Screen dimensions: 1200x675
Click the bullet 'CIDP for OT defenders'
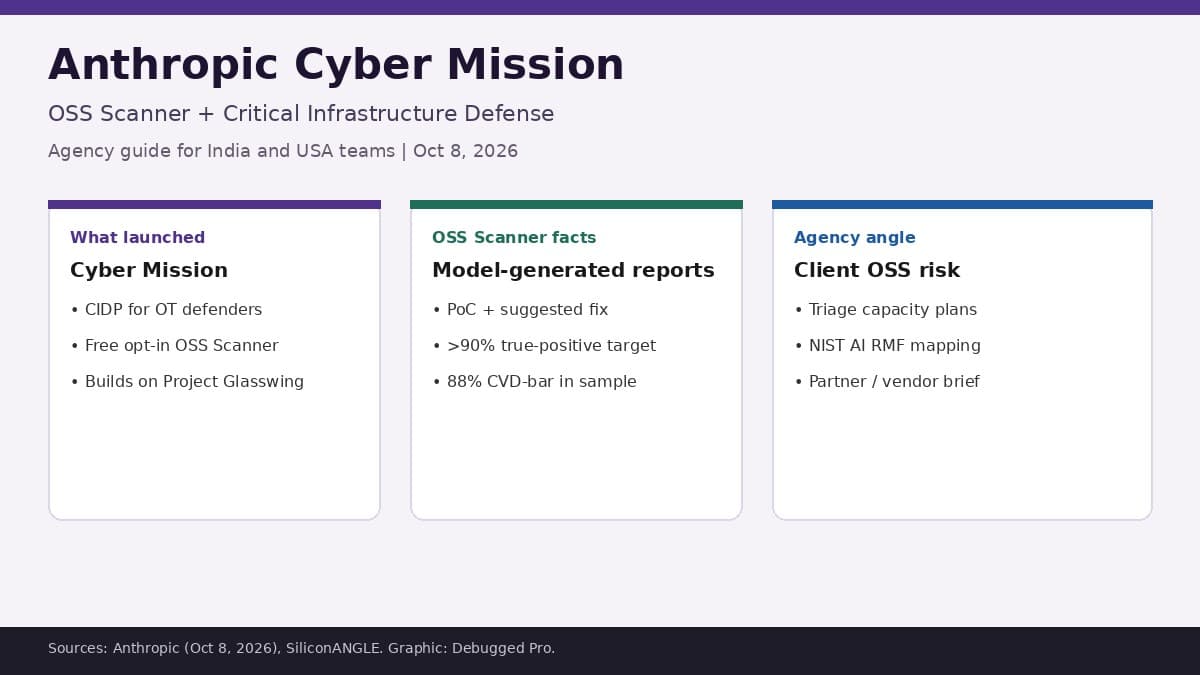[x=166, y=310]
